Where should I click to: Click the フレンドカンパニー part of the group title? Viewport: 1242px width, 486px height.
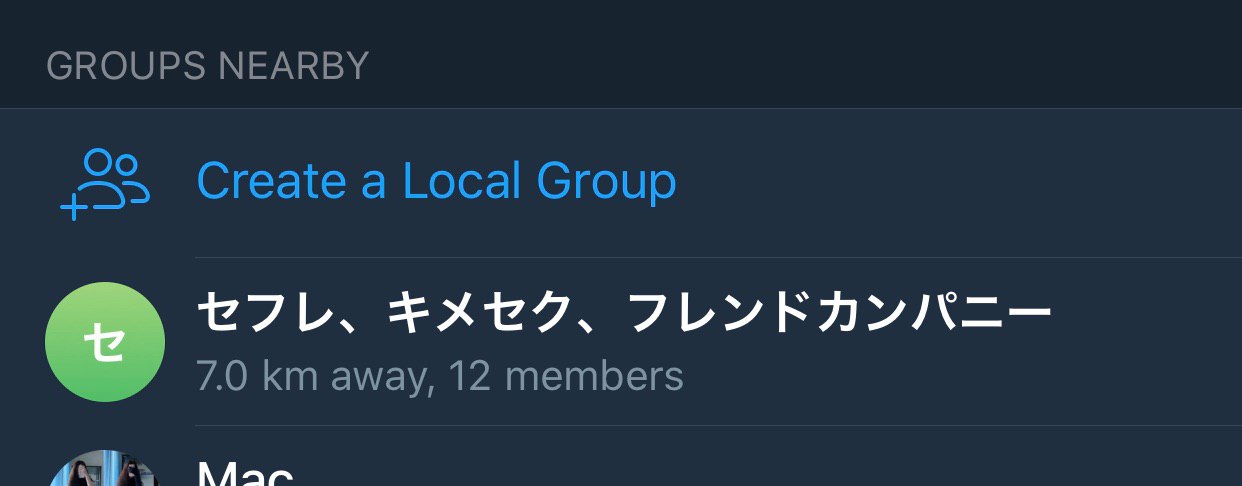pos(838,314)
